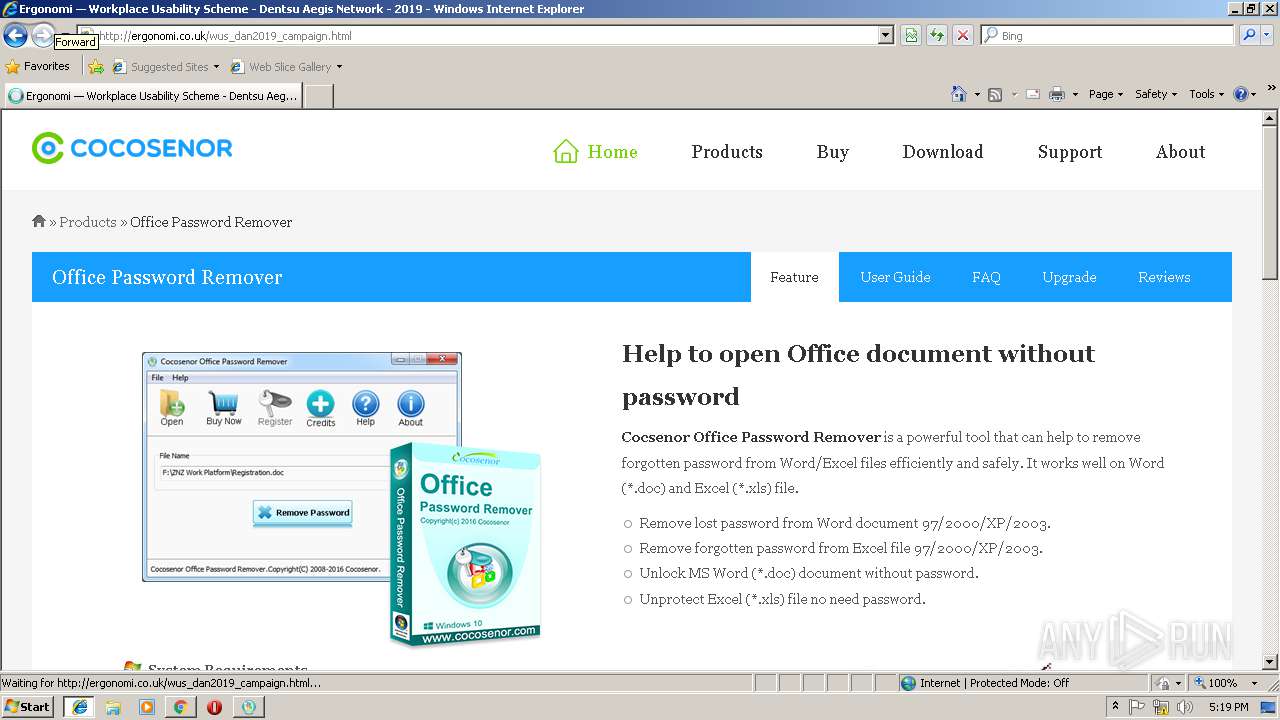Image resolution: width=1280 pixels, height=720 pixels.
Task: Switch to the Reviews tab
Action: click(x=1164, y=277)
